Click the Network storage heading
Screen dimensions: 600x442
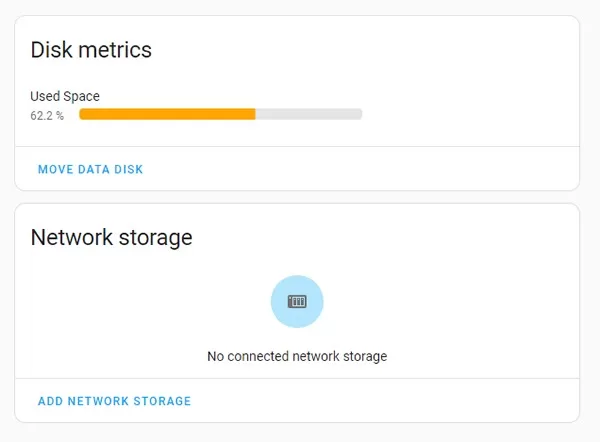pyautogui.click(x=111, y=237)
